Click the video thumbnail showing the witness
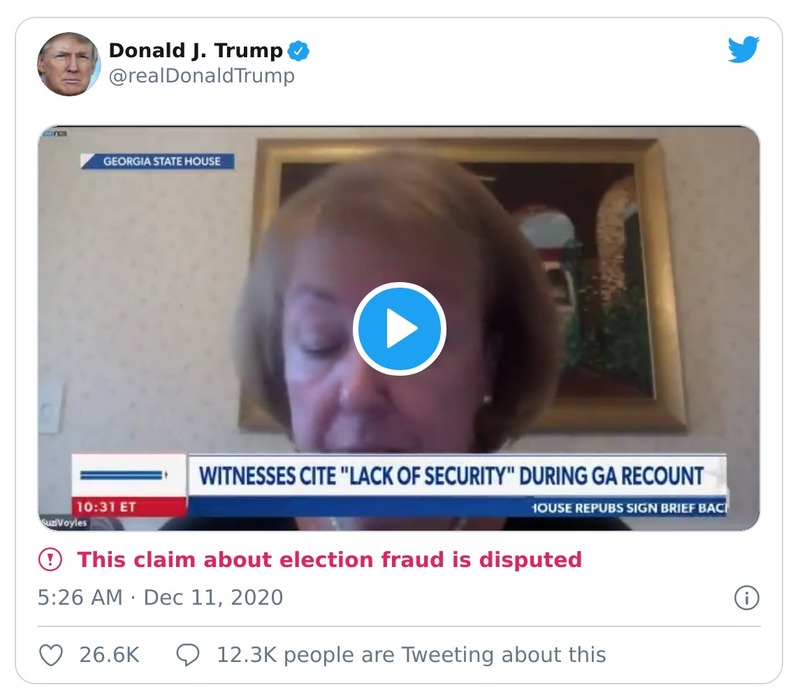 pos(400,324)
